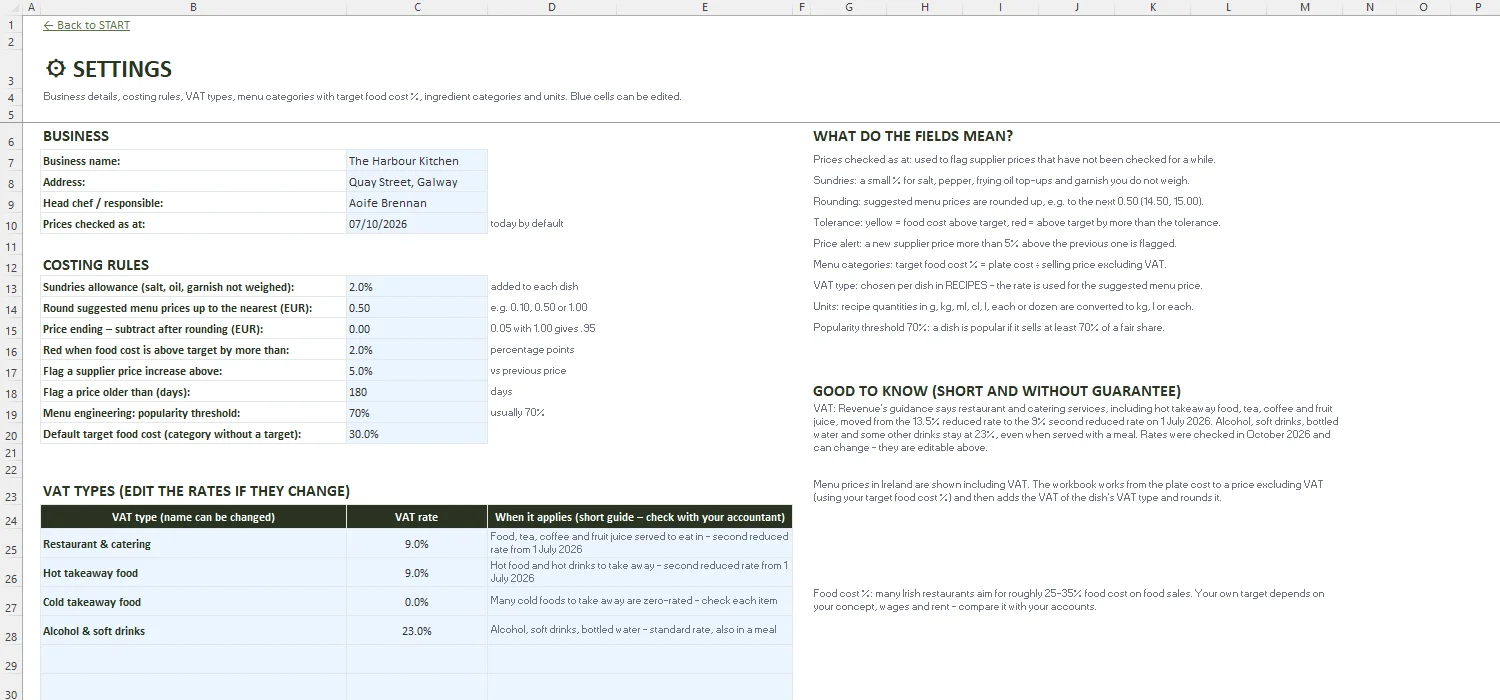Select head chef cell Aoife Brennan
The image size is (1500, 700).
pyautogui.click(x=417, y=203)
